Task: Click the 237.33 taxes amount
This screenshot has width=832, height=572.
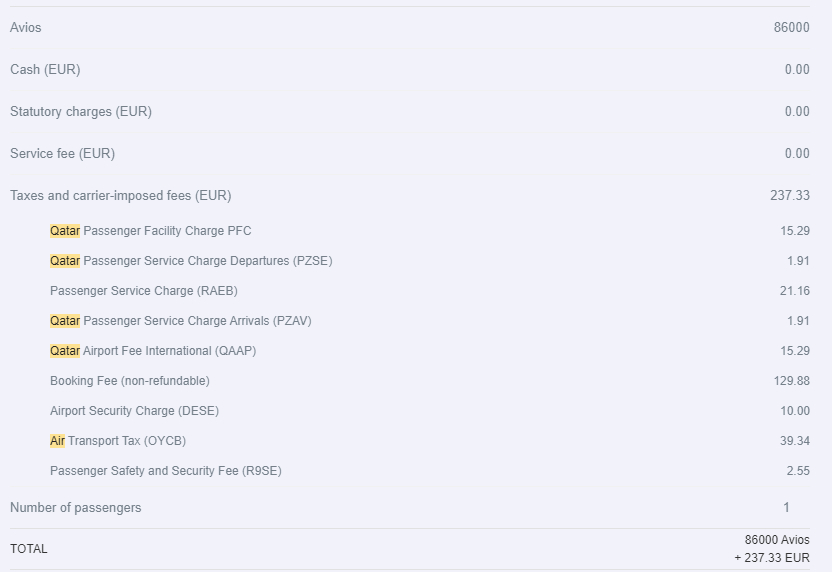Action: pos(789,195)
